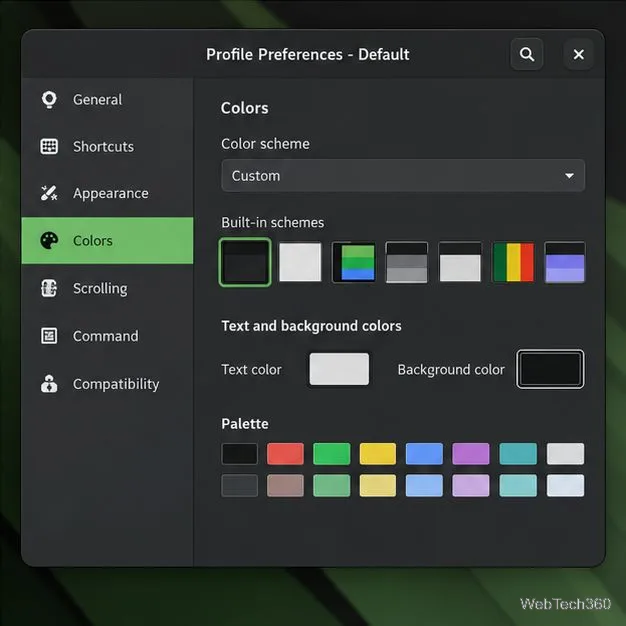Image resolution: width=626 pixels, height=626 pixels.
Task: Click the light cyan palette swatch, bottom row
Action: click(518, 485)
